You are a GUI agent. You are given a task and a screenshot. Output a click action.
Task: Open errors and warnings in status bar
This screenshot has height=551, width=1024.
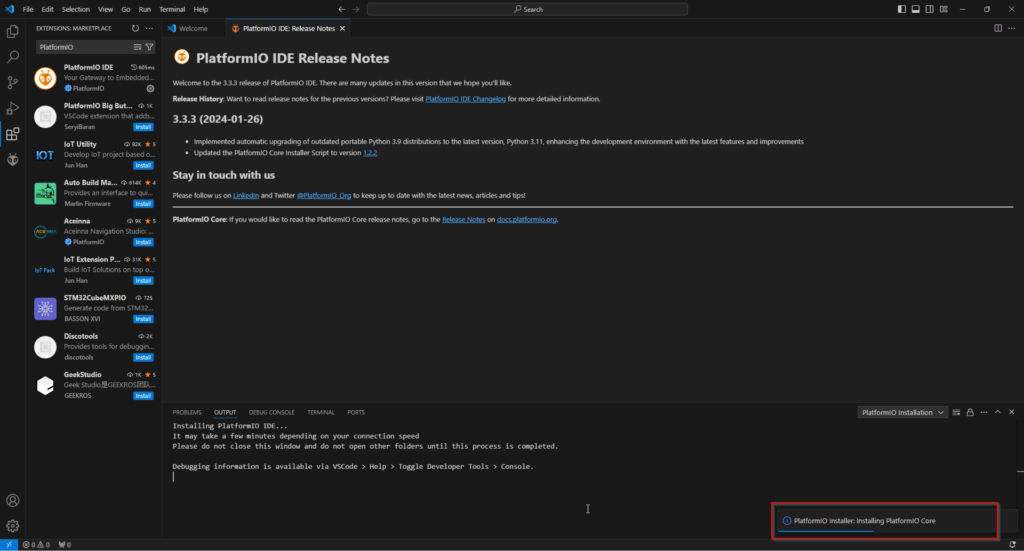pos(36,544)
